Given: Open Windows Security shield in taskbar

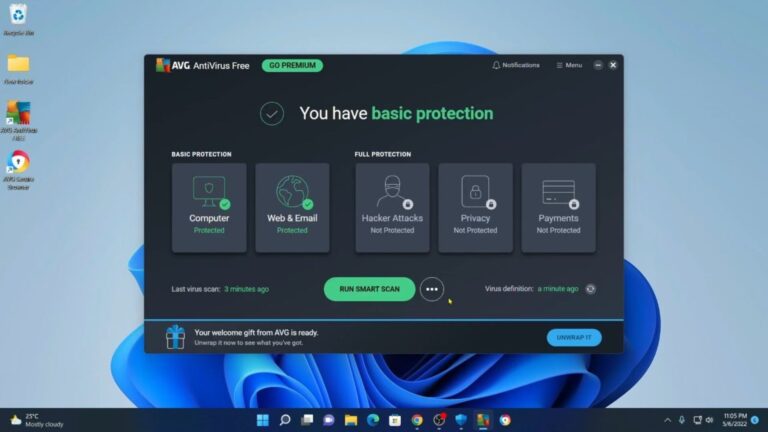Looking at the screenshot, I should (x=461, y=420).
